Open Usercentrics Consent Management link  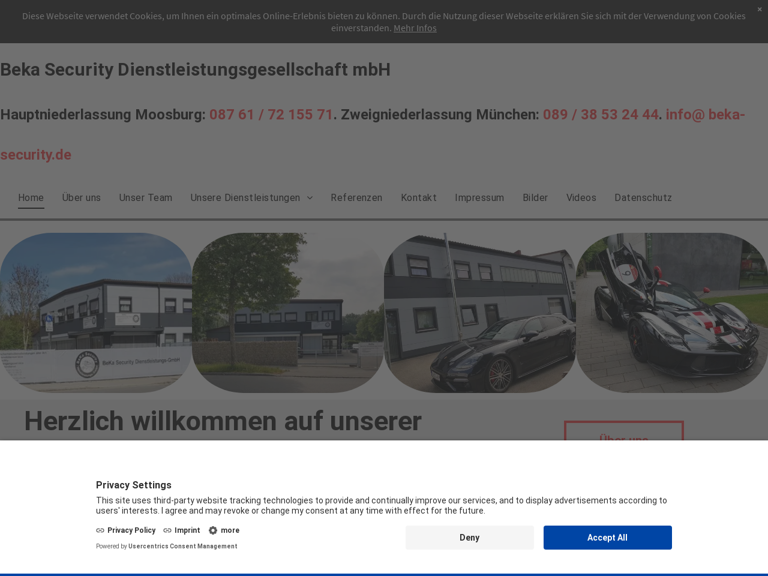[182, 546]
